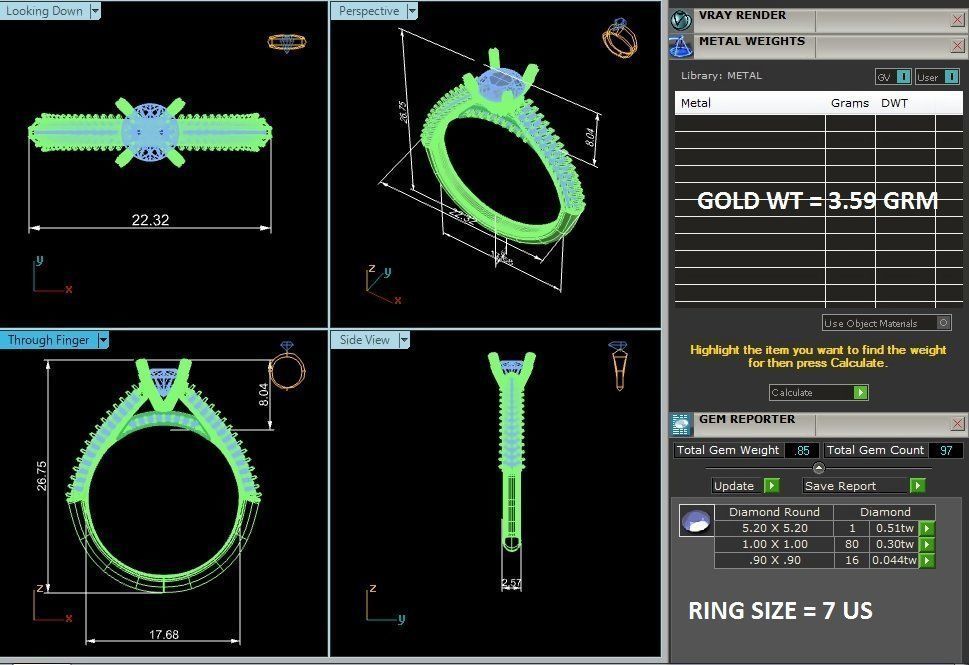Open the VRay Render tool icon
This screenshot has width=969, height=665.
click(x=680, y=20)
